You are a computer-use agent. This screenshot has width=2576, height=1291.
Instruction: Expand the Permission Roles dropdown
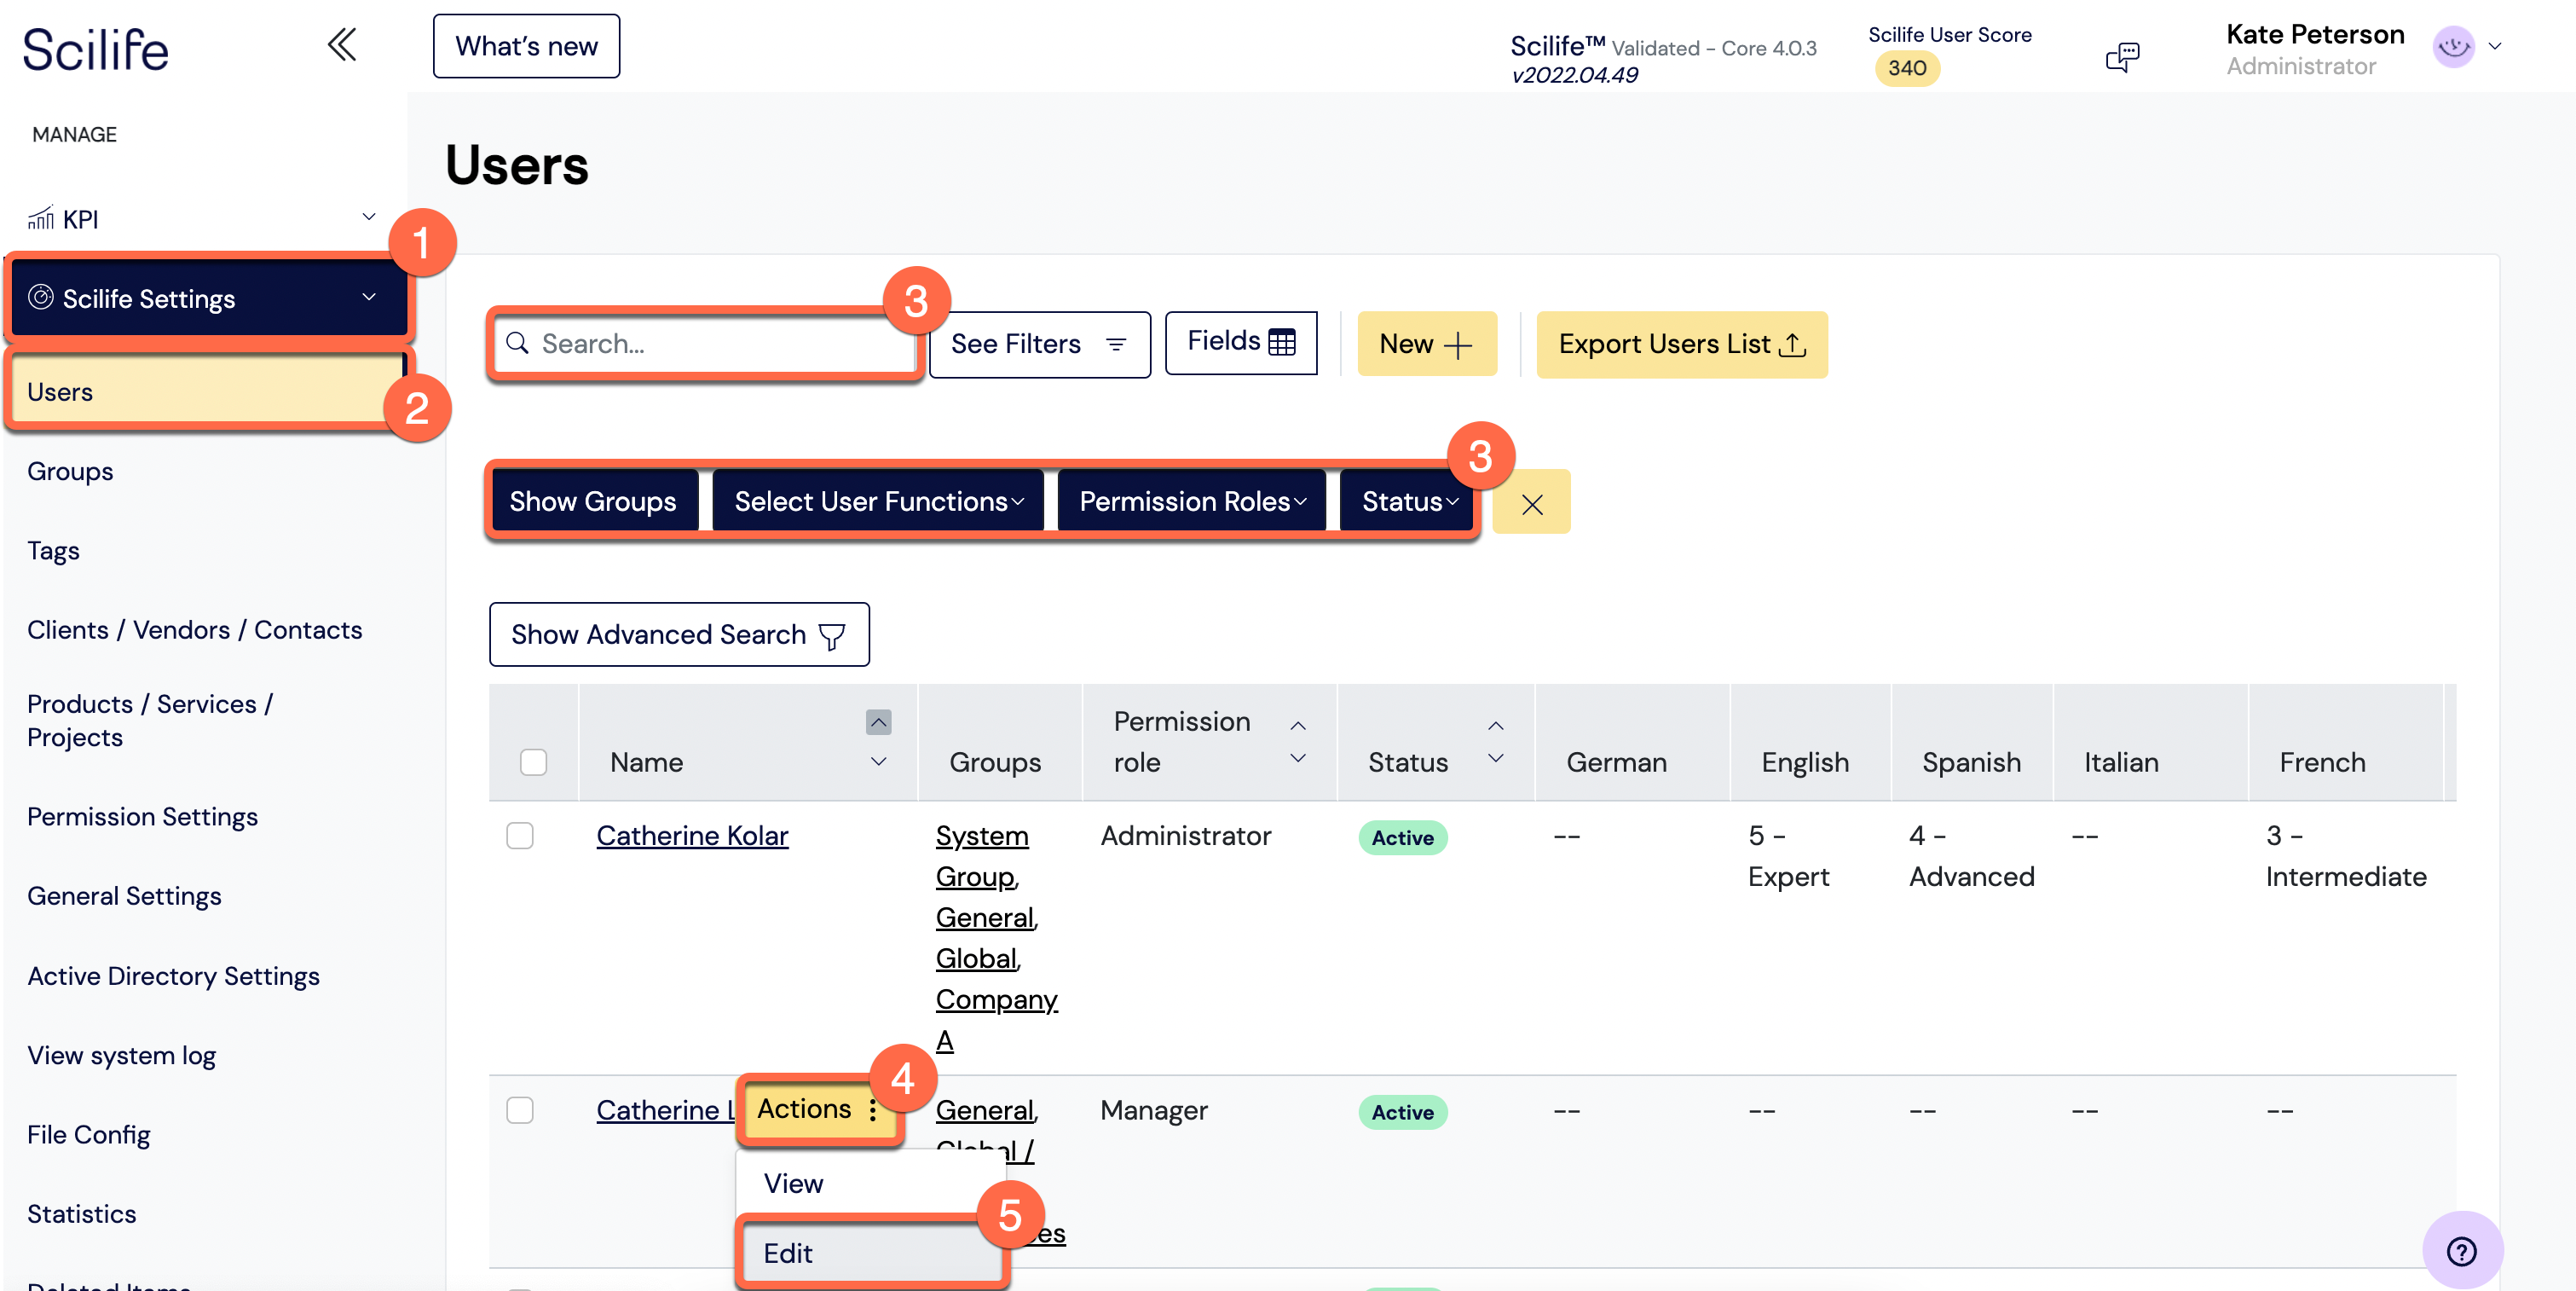1191,501
